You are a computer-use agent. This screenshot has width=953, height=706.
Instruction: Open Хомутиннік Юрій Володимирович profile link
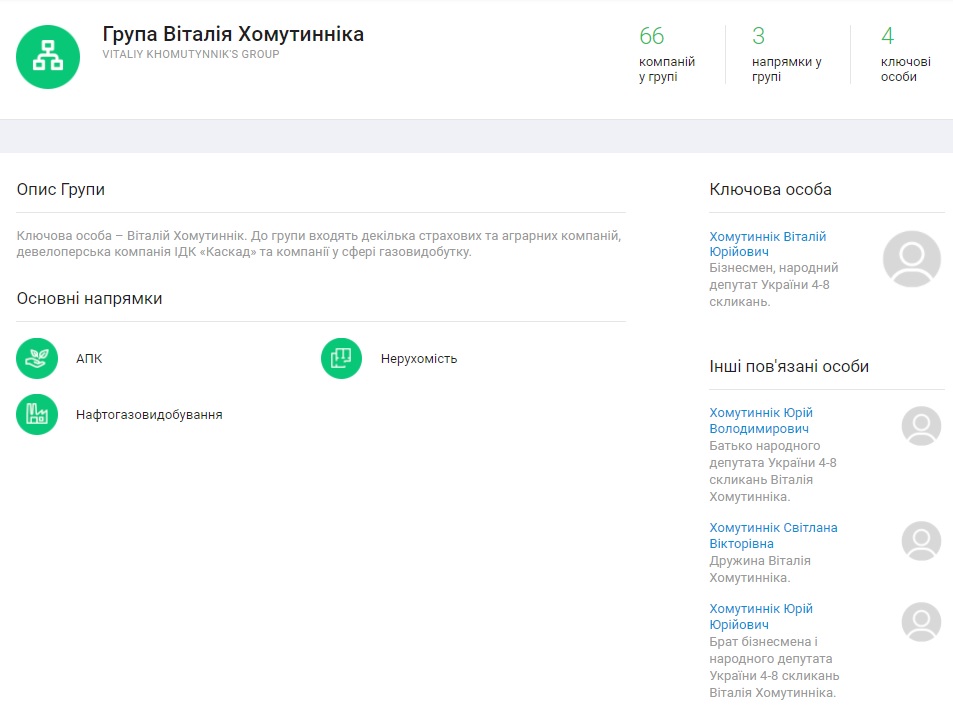point(760,420)
